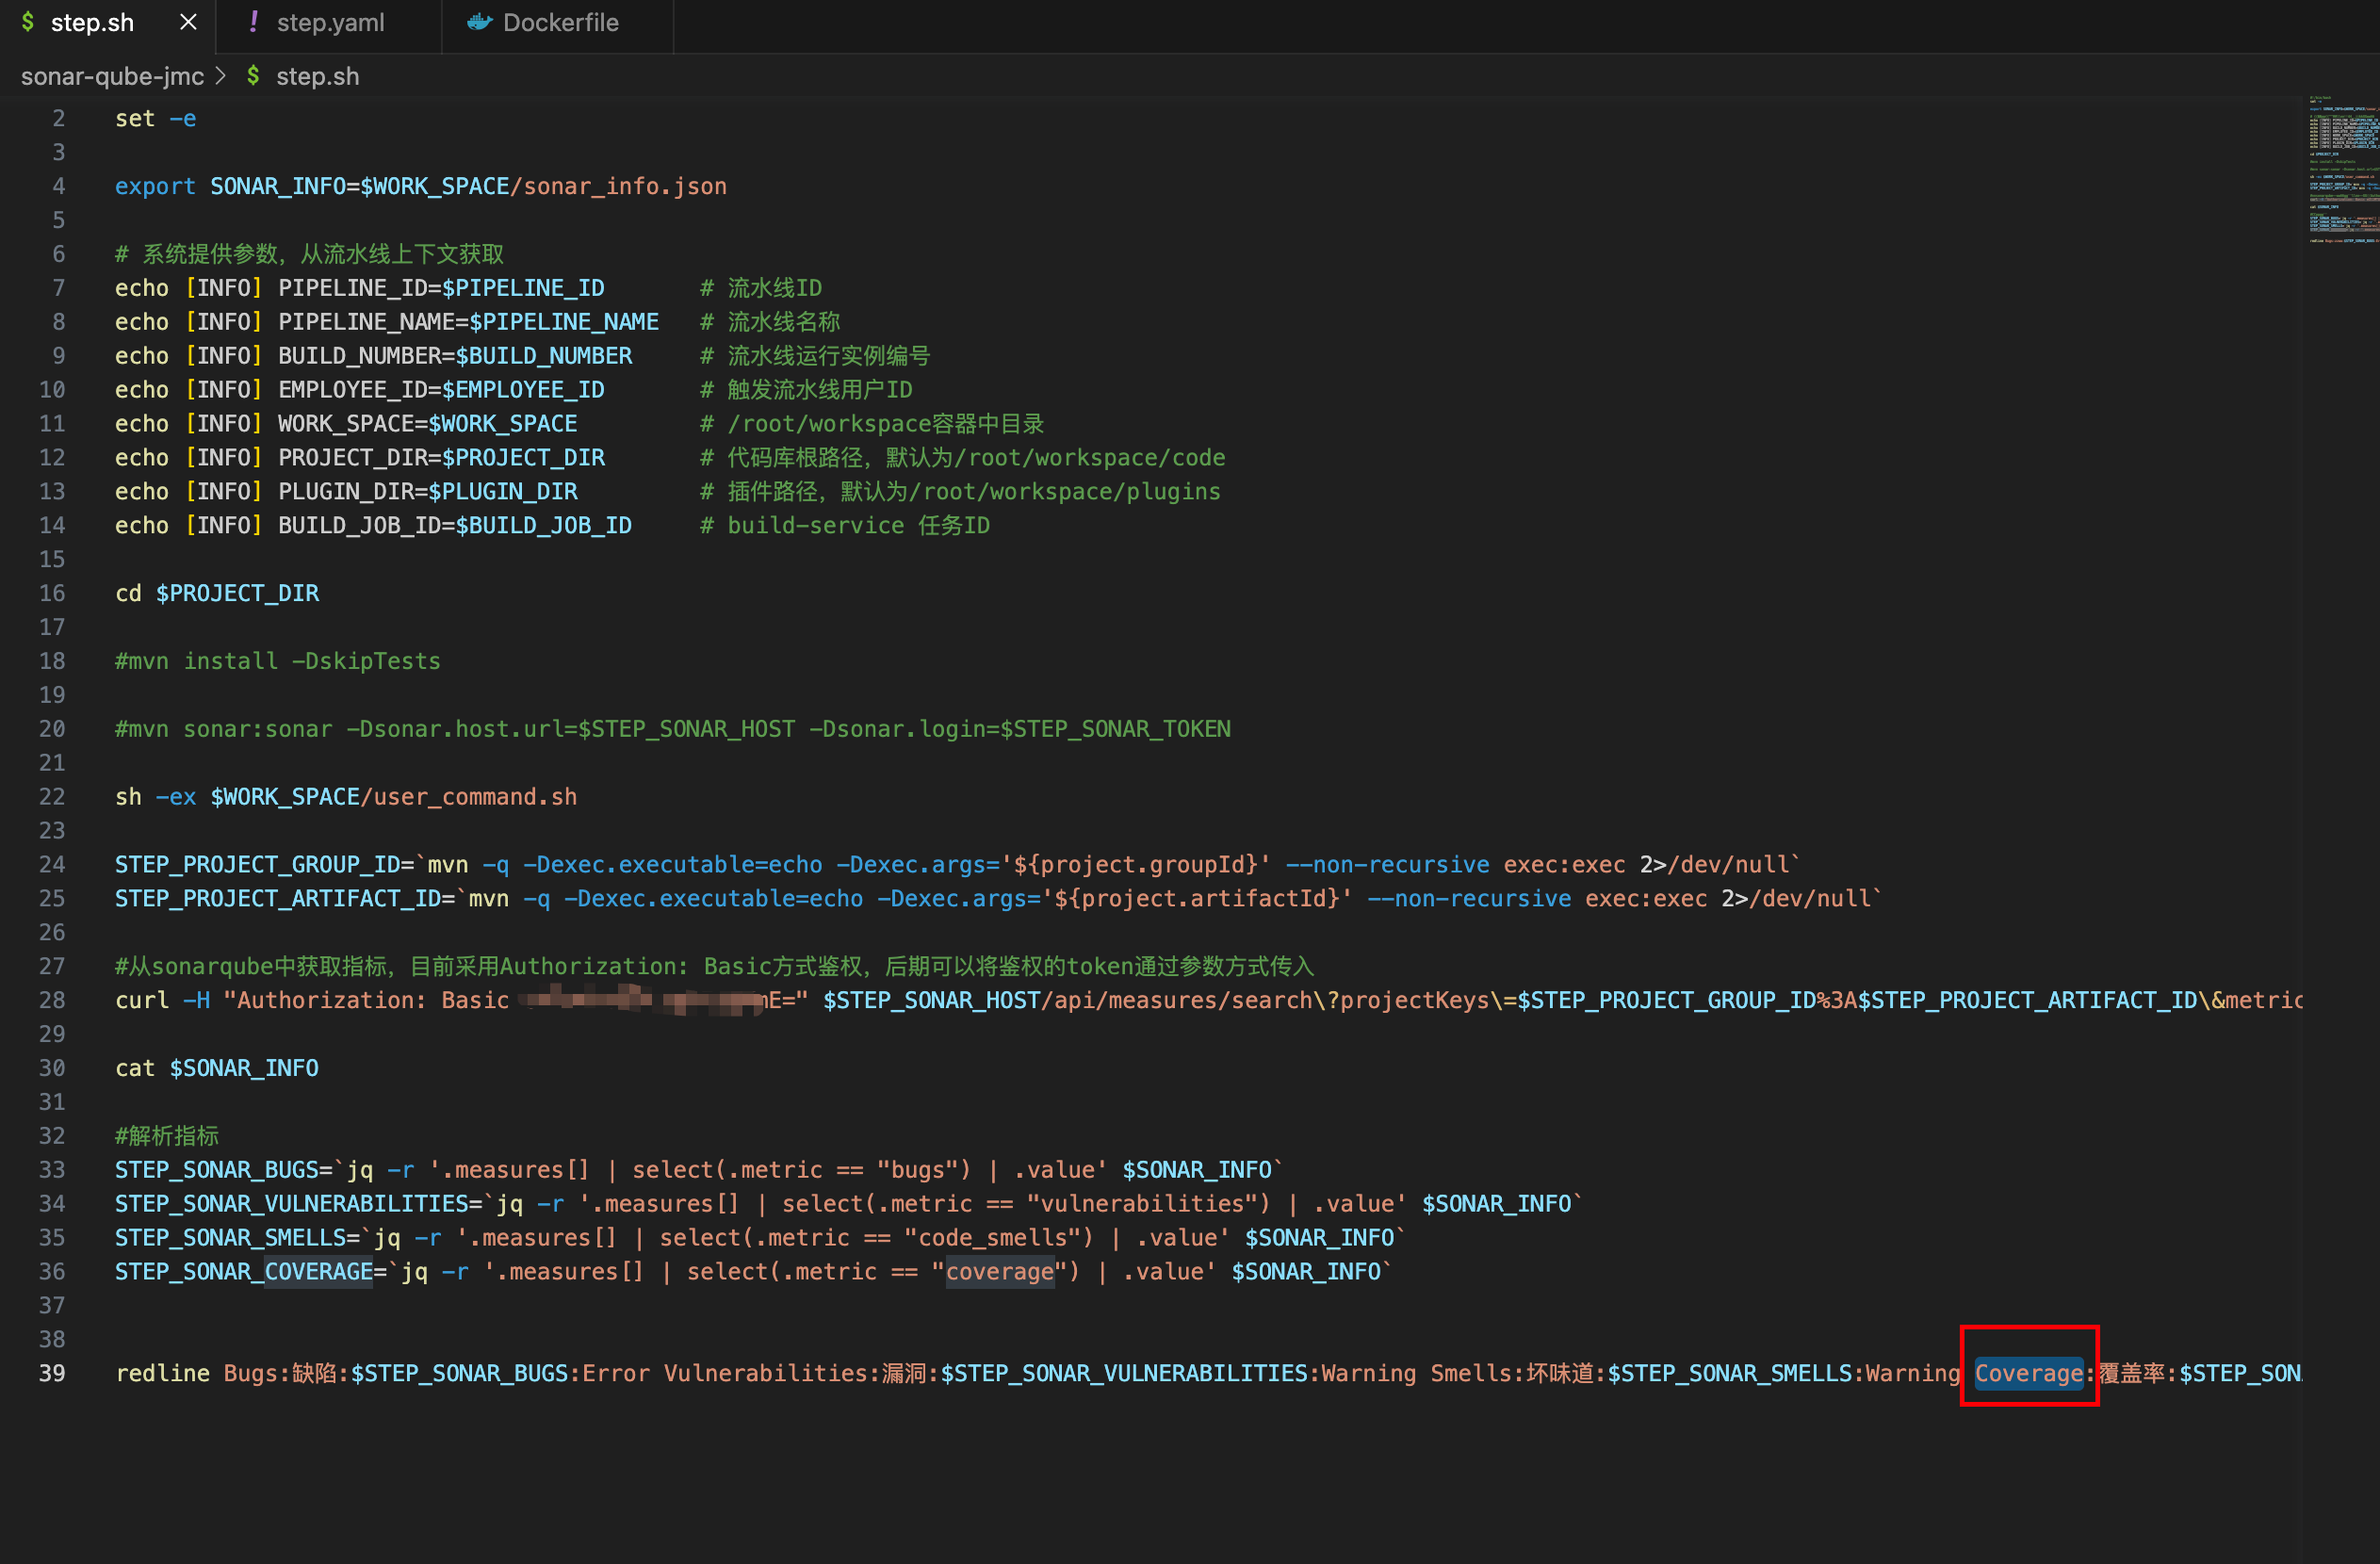The width and height of the screenshot is (2380, 1564).
Task: Click the quoted "coverage" string on line 36
Action: (x=1000, y=1272)
